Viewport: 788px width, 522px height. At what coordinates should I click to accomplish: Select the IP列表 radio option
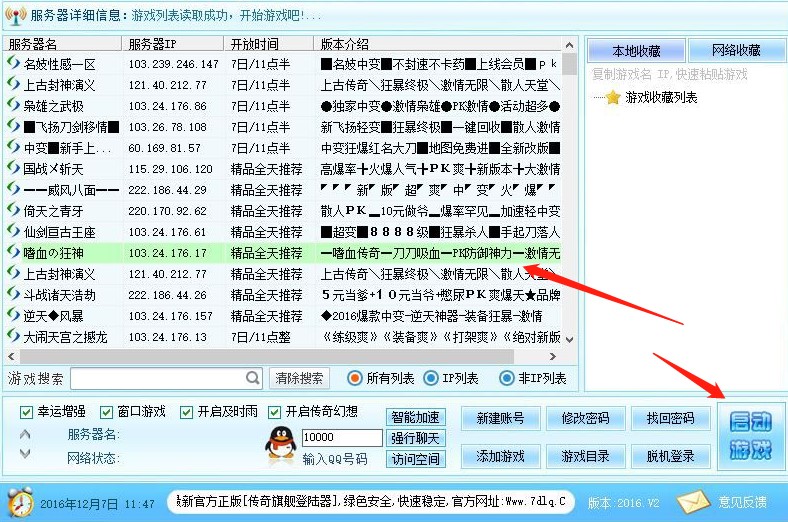coord(431,378)
